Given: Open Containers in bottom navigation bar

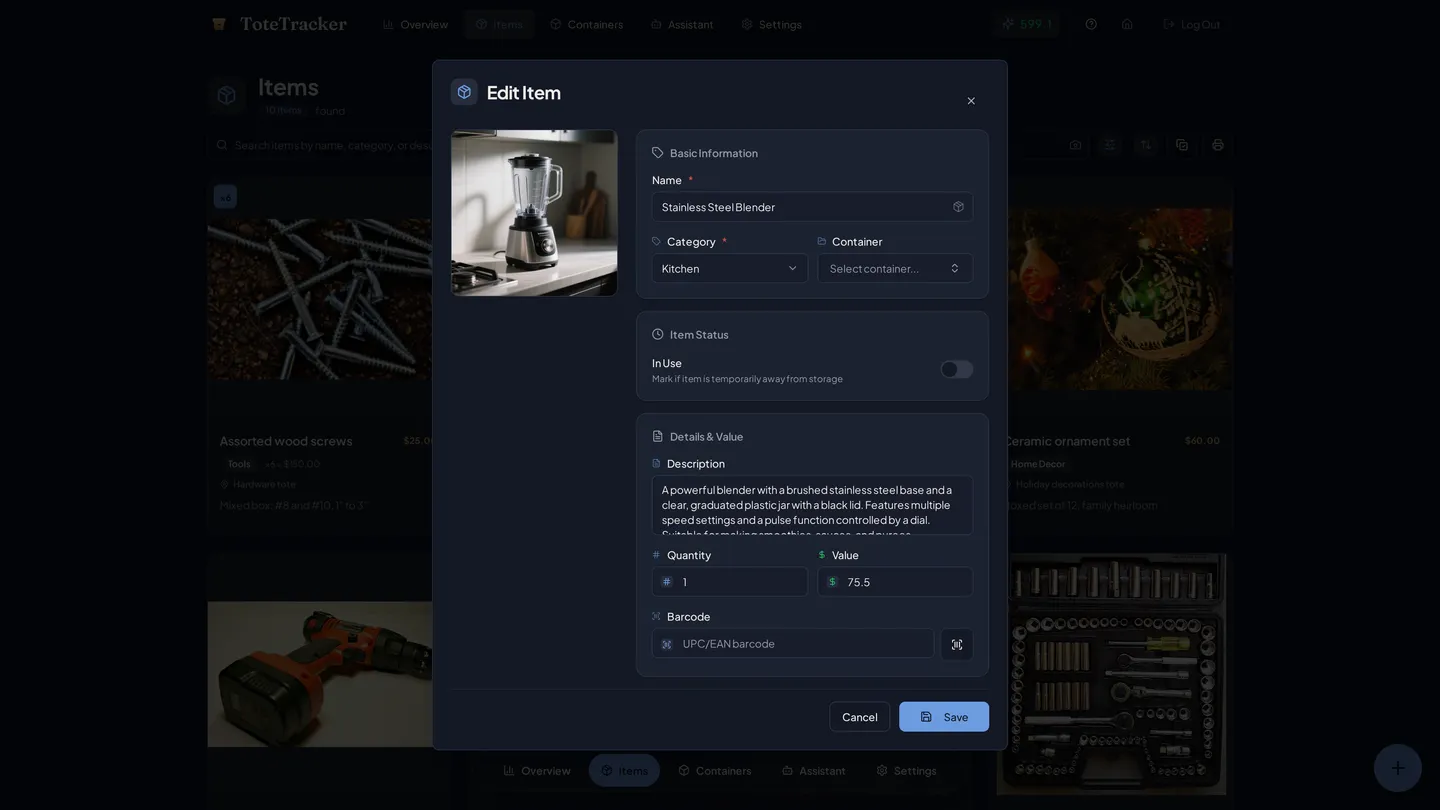Looking at the screenshot, I should point(715,771).
